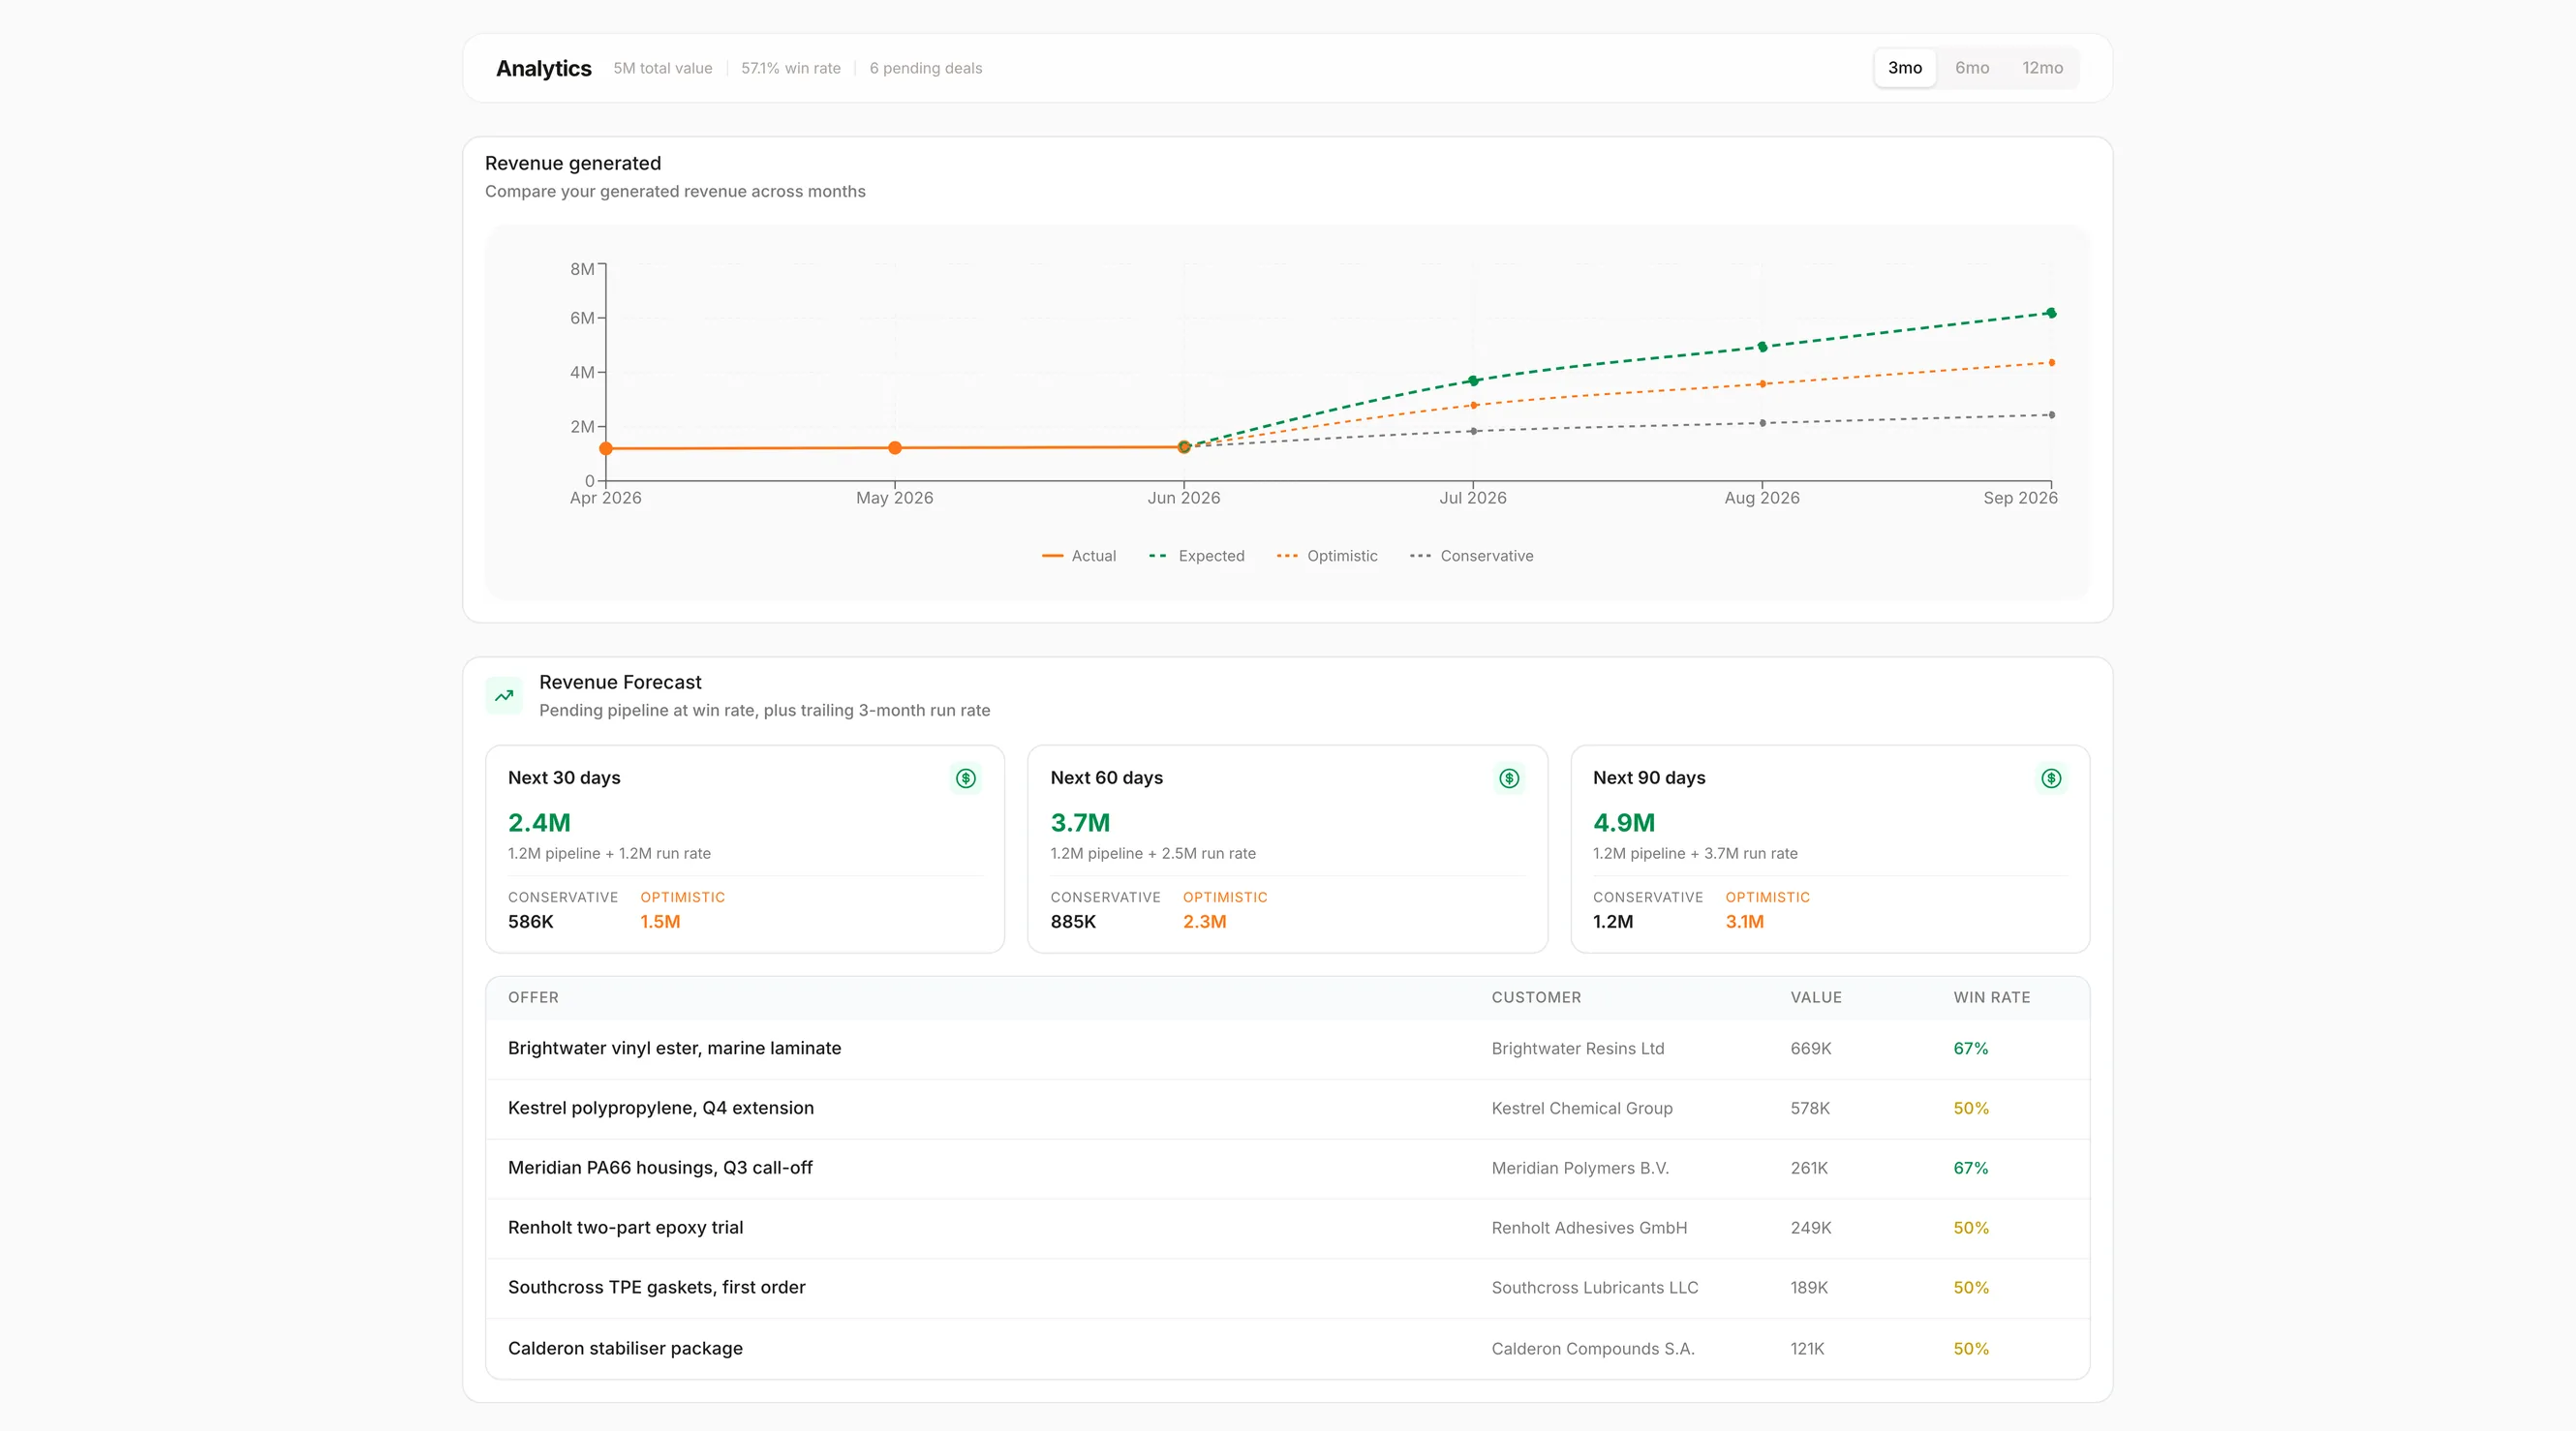Viewport: 2576px width, 1431px height.
Task: Click the Apr 2026 Actual data point
Action: point(606,449)
